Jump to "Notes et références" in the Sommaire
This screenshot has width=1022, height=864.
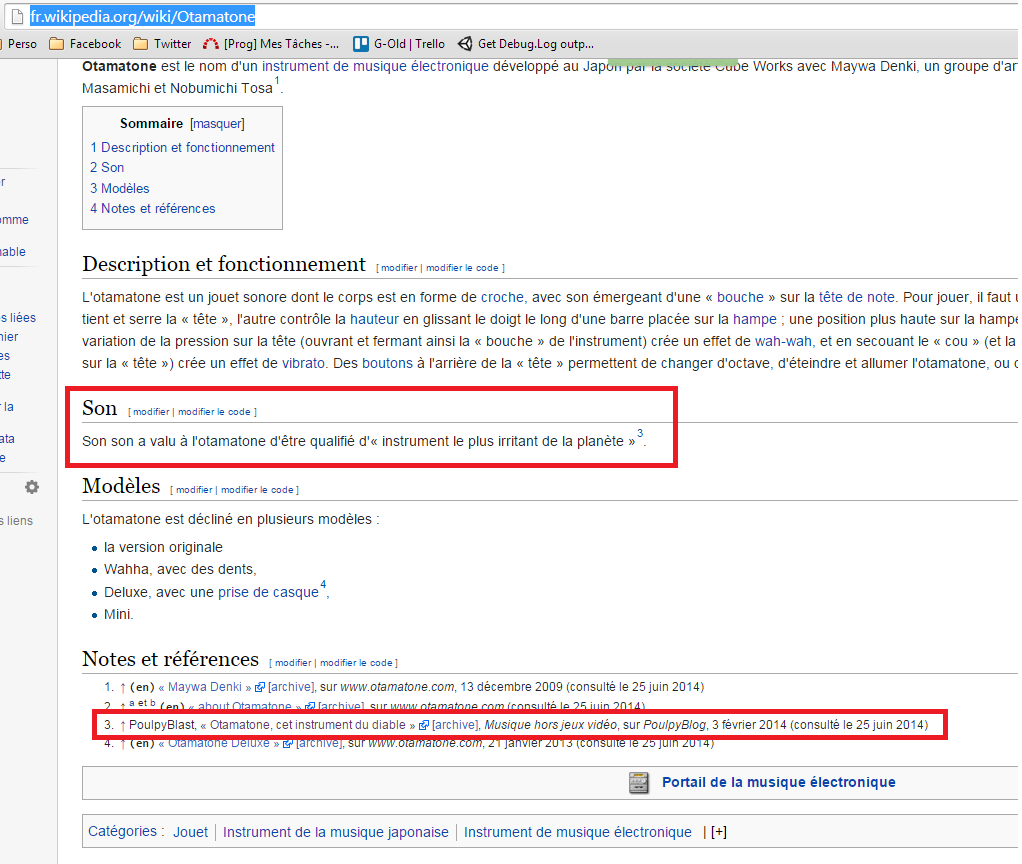tap(152, 208)
